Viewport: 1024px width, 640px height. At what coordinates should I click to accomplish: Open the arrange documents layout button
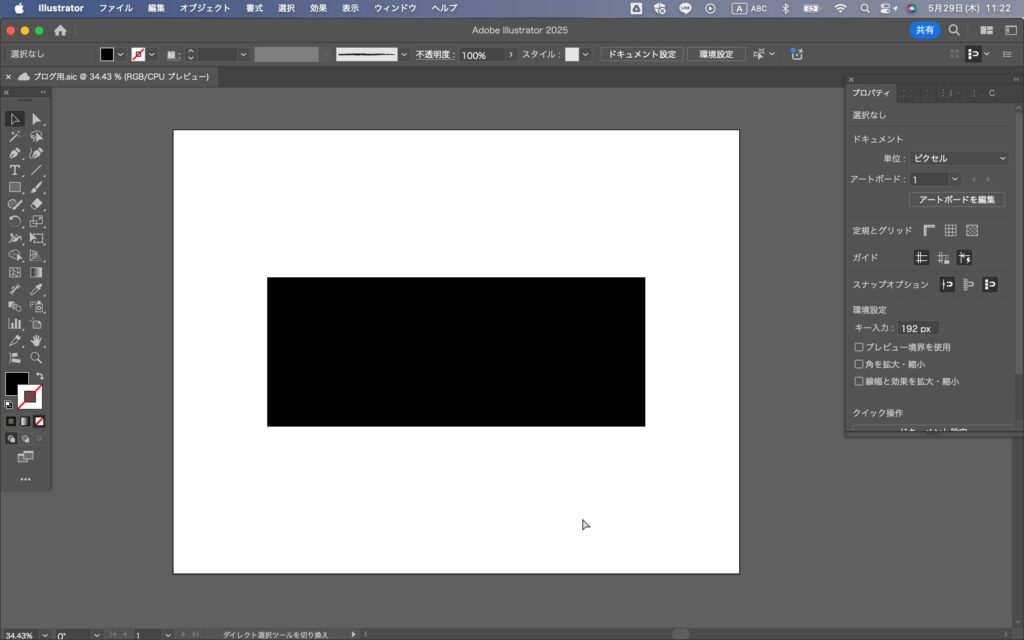tap(987, 30)
